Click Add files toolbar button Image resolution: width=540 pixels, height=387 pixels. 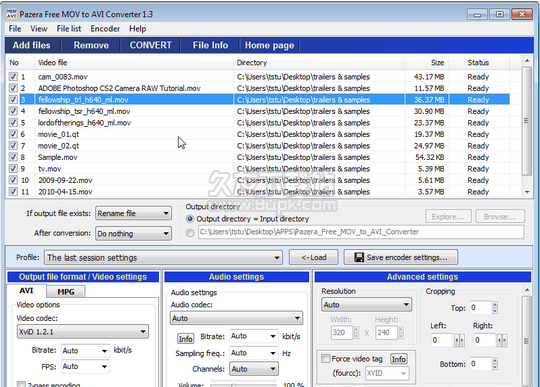point(32,45)
